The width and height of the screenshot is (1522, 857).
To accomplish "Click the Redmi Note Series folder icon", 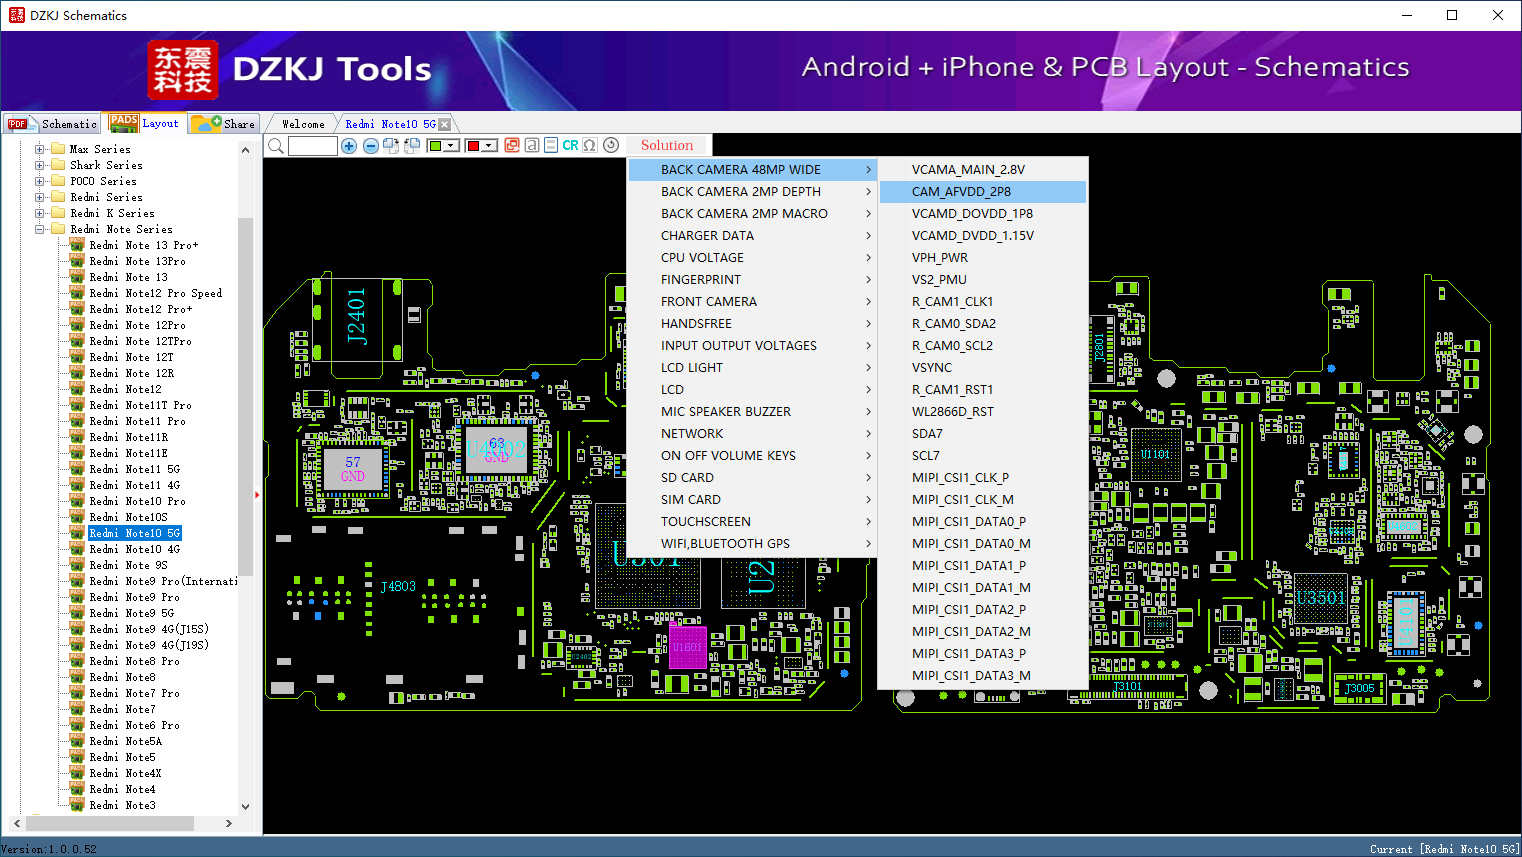I will [x=58, y=229].
